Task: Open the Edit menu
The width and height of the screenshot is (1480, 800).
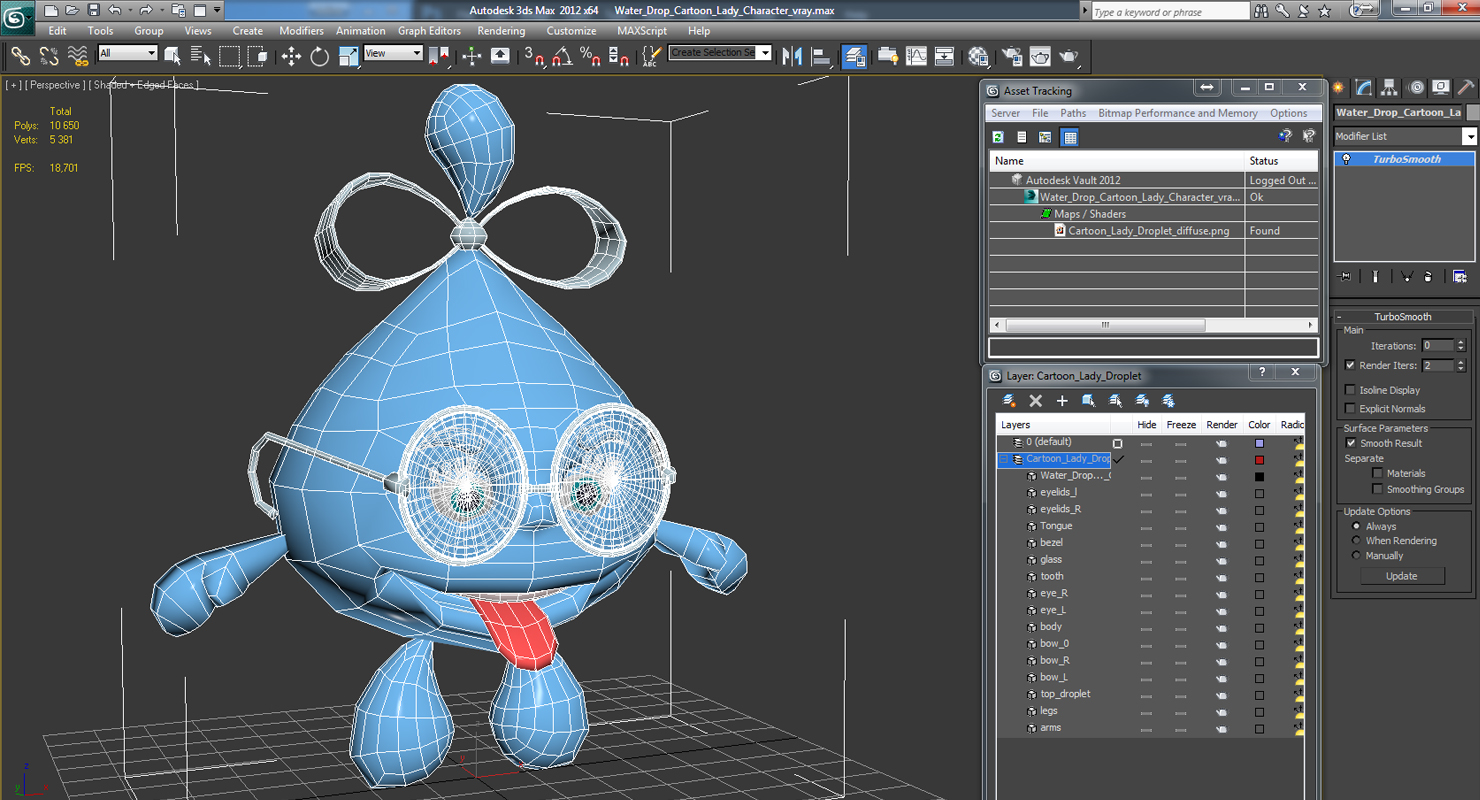Action: [x=58, y=31]
